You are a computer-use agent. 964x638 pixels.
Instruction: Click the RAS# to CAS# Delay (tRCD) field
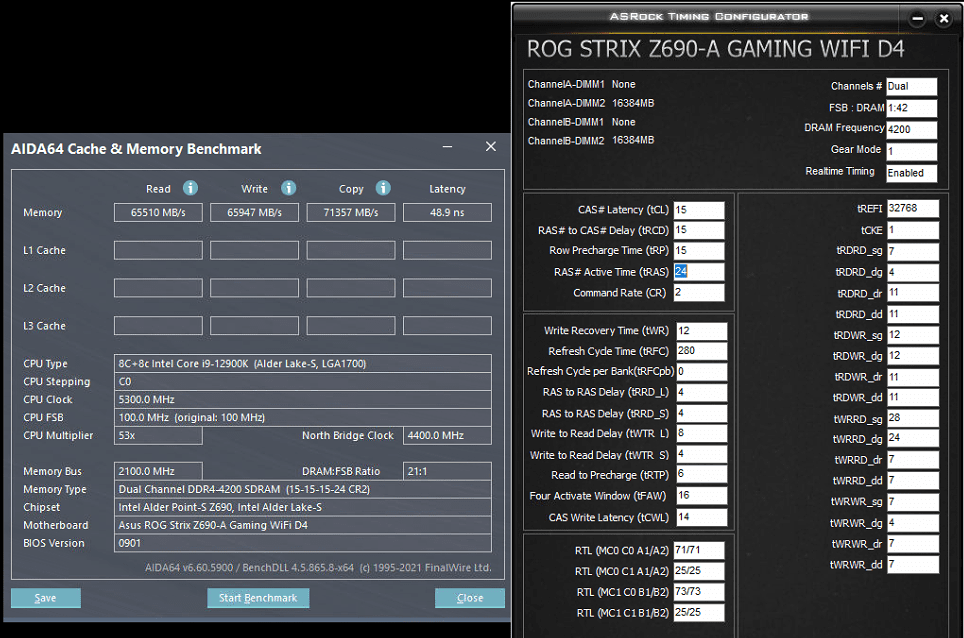click(x=699, y=230)
